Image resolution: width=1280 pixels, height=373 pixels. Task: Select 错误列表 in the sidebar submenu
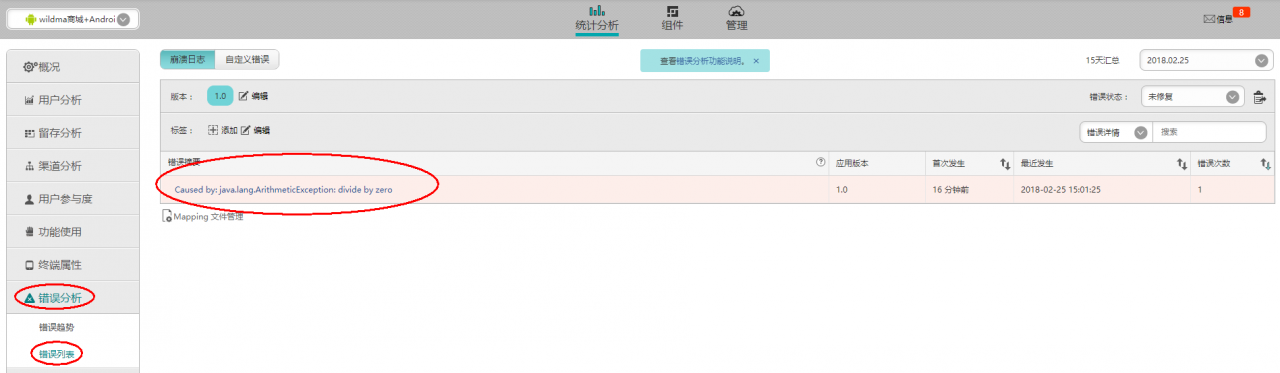click(56, 354)
